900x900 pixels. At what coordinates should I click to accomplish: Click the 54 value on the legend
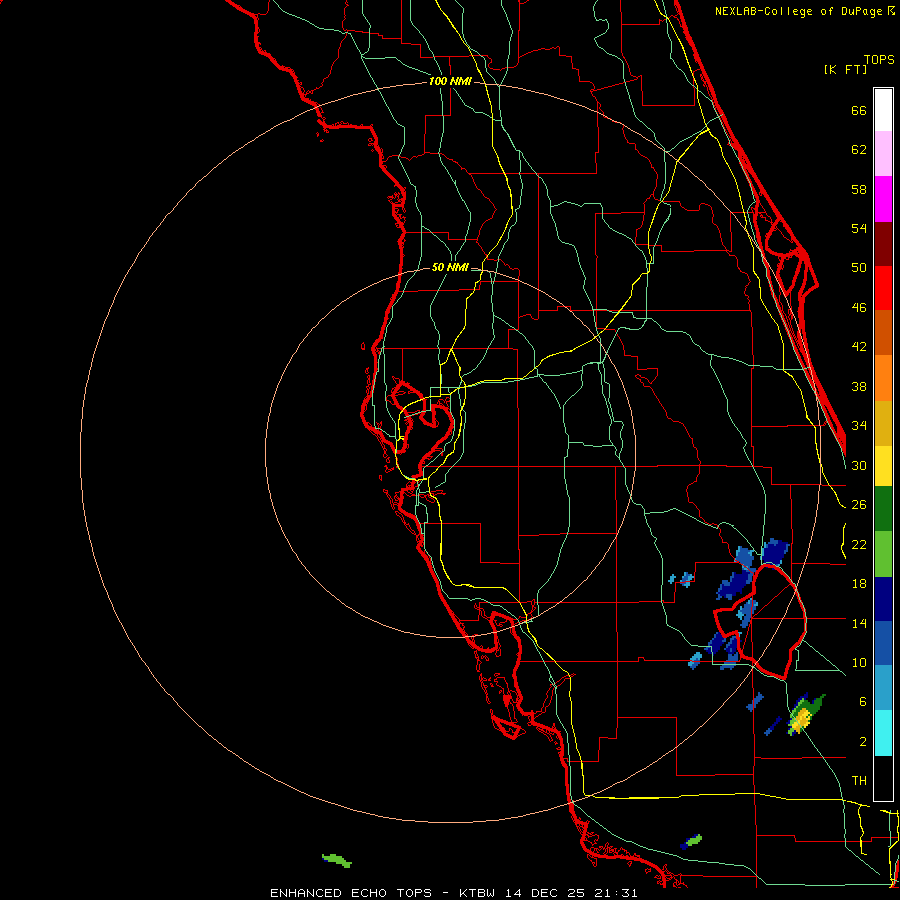859,228
